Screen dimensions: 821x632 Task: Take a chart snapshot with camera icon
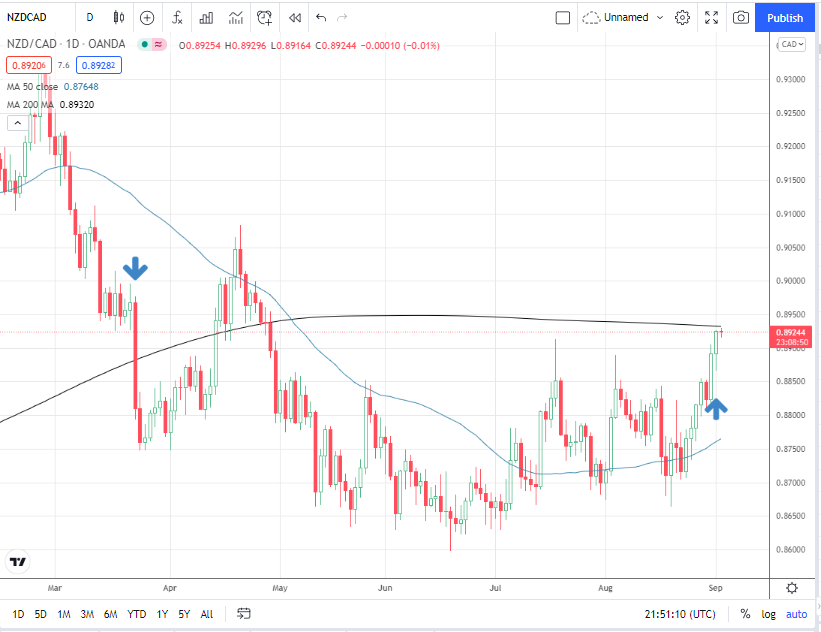[x=741, y=17]
